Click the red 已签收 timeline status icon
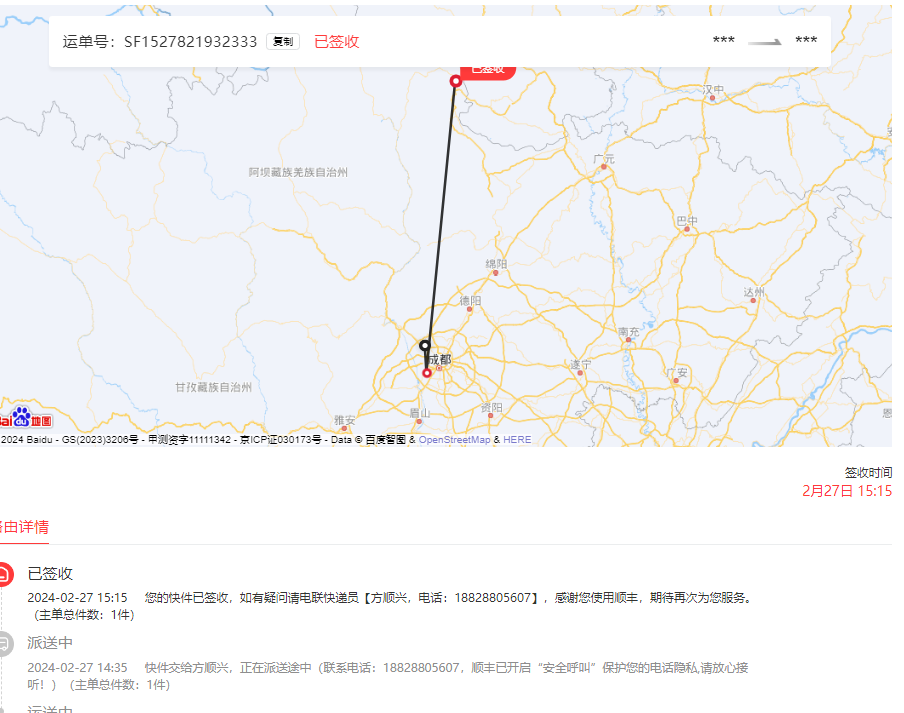Viewport: 904px width, 713px height. coord(4,574)
